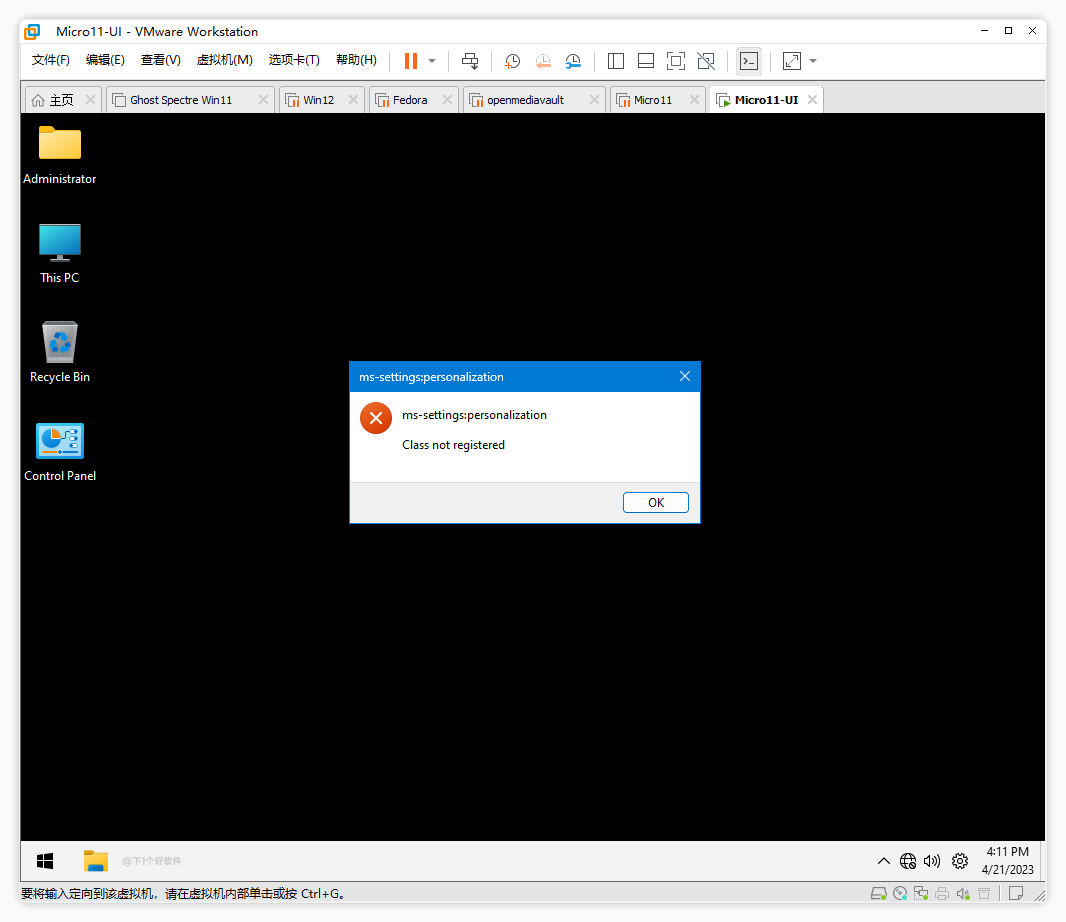The height and width of the screenshot is (922, 1066).
Task: Click the VMware Workstation title bar logo
Action: 32,31
